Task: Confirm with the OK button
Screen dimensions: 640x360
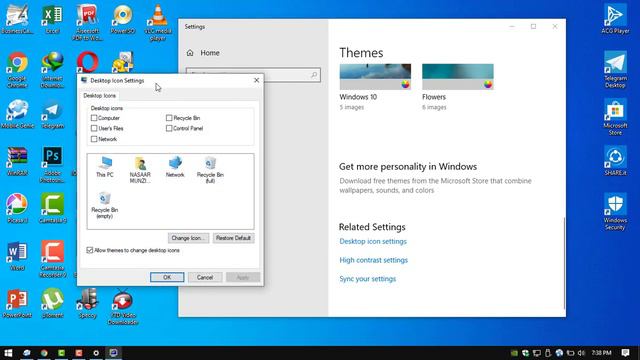Action: 167,277
